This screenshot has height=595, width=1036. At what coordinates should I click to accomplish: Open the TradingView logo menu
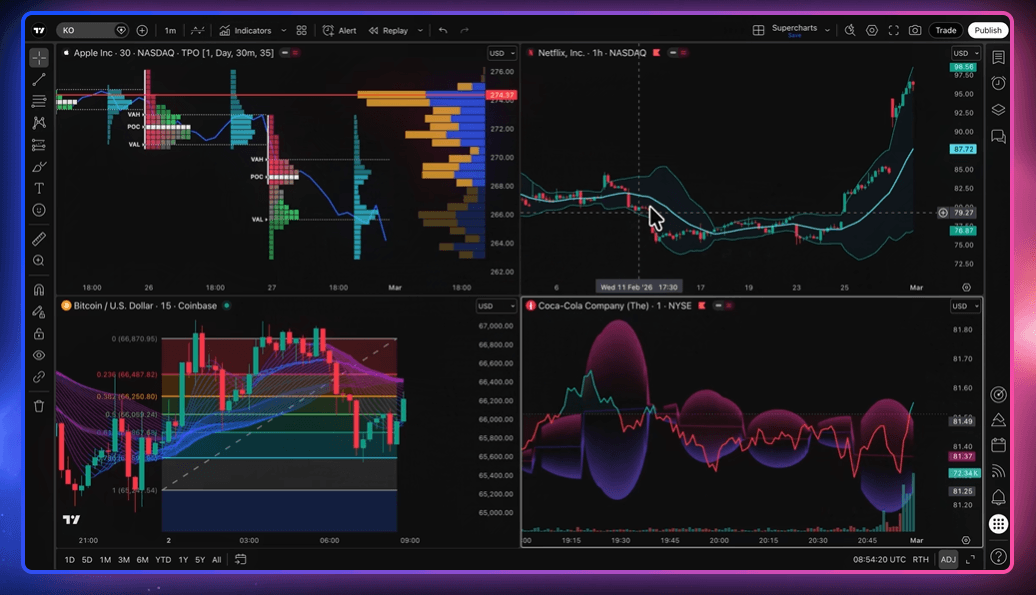tap(39, 30)
